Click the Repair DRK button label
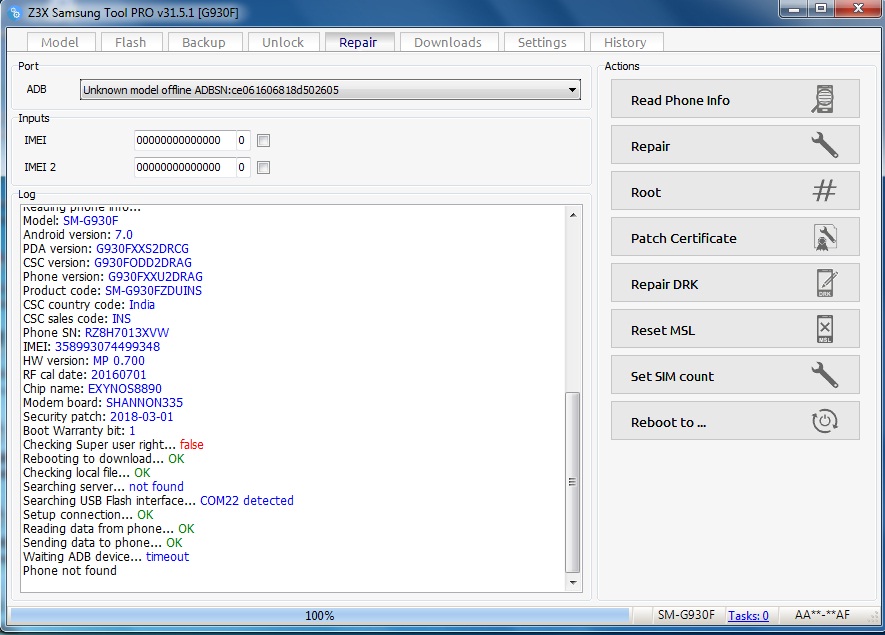Viewport: 885px width, 635px height. click(x=664, y=284)
